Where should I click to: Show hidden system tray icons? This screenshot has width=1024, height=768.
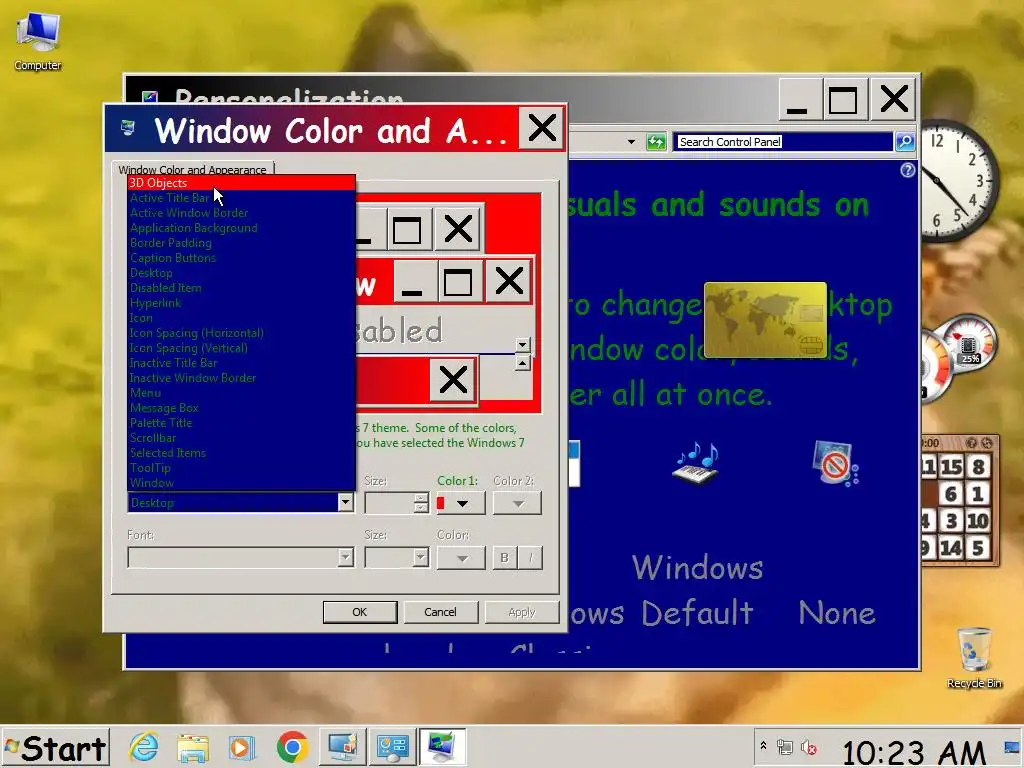(x=763, y=745)
